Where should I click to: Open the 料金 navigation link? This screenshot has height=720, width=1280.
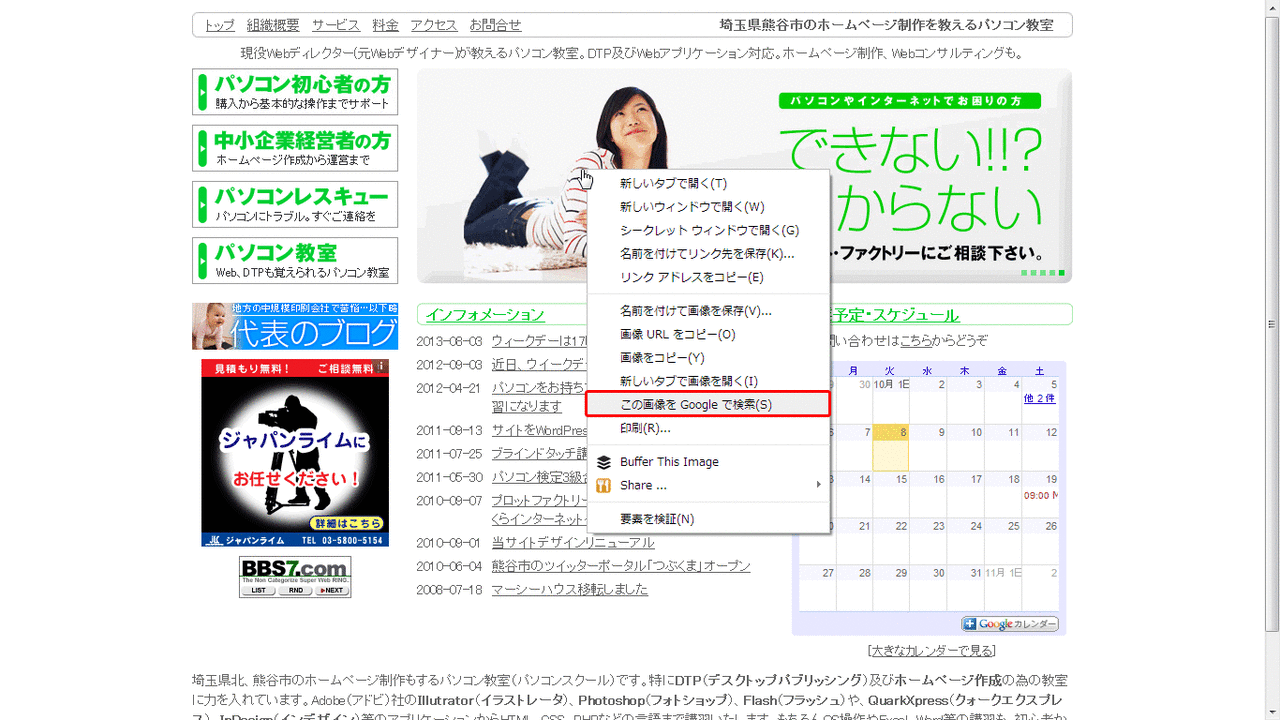(x=385, y=25)
